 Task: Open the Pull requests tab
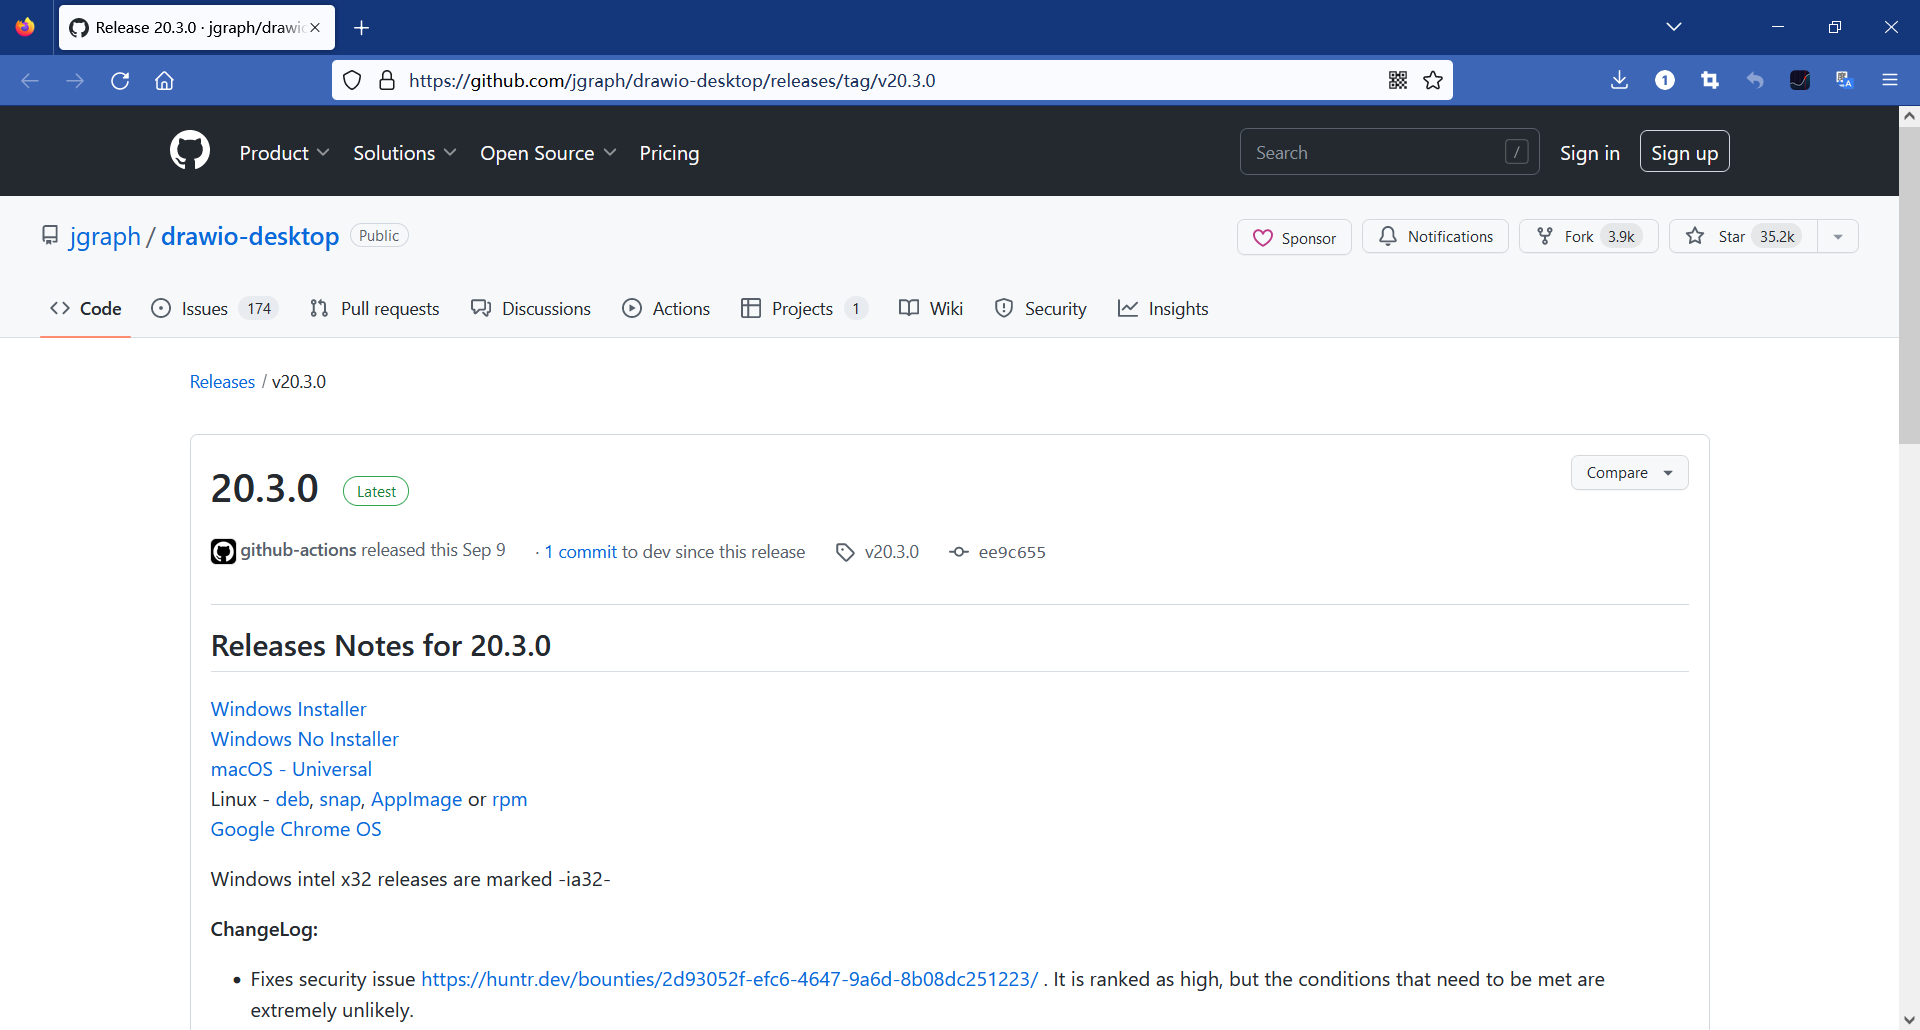tap(375, 309)
